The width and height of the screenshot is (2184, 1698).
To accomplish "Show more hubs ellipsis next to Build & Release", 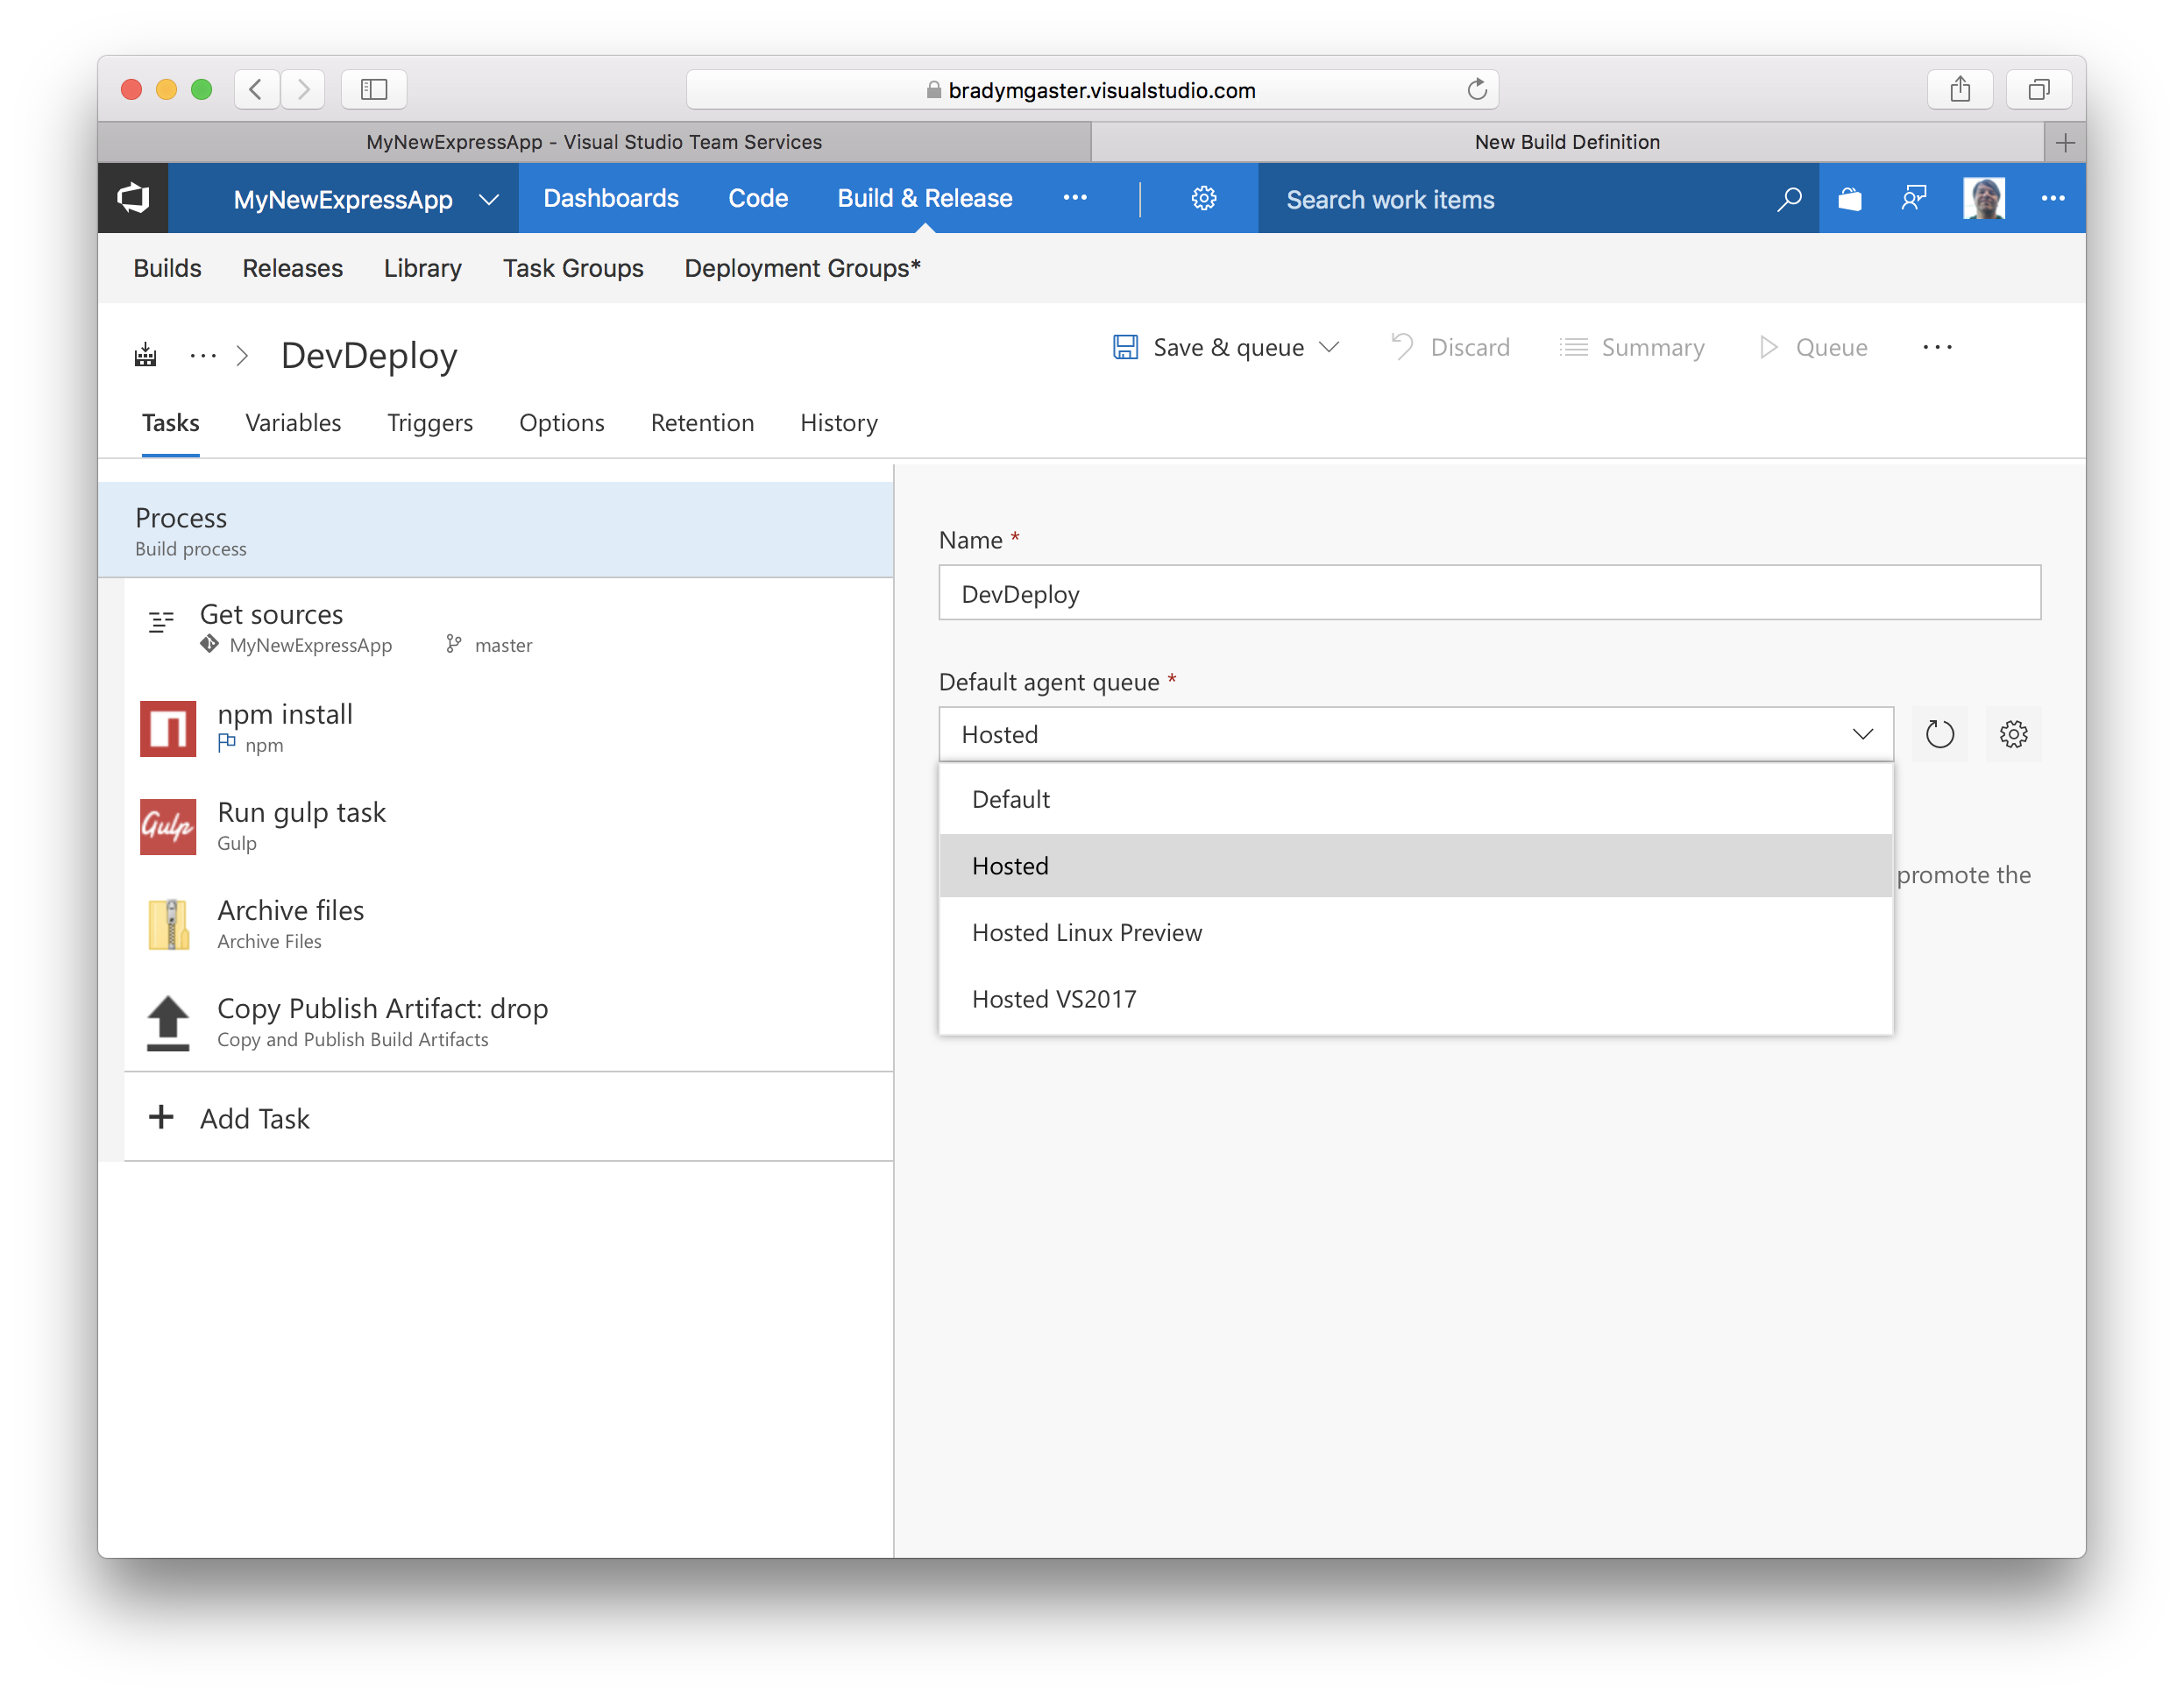I will pos(1075,198).
